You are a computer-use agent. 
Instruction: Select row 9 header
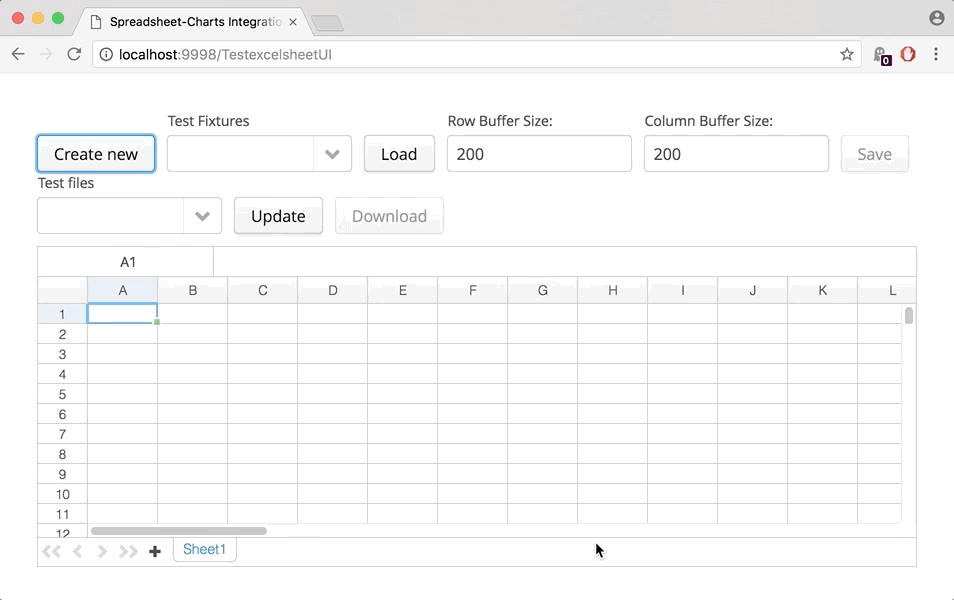[x=62, y=474]
